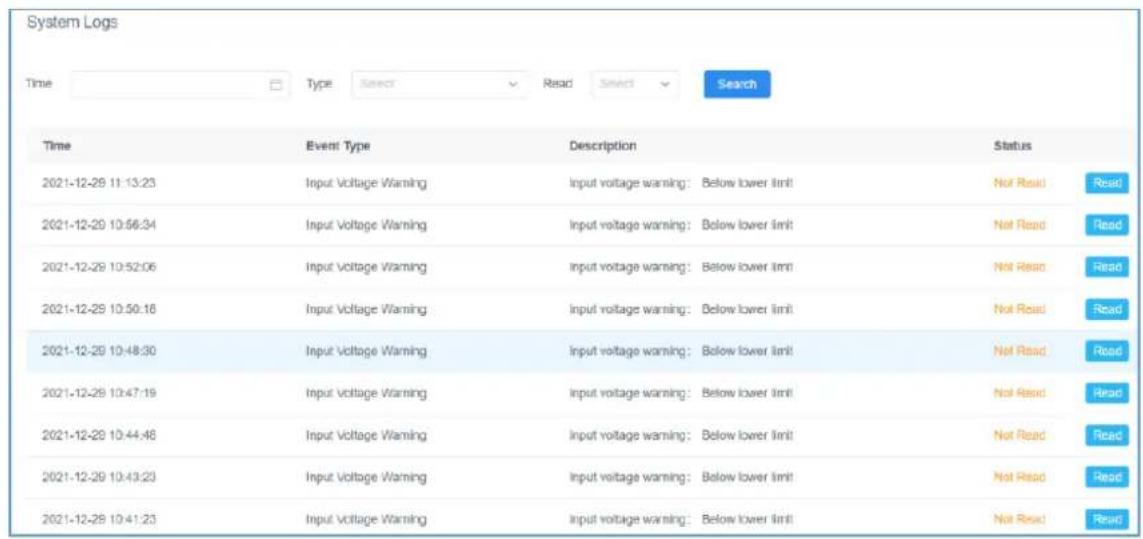
Task: Select timestamp 2021-12-29 10:44:48
Action: [x=99, y=435]
